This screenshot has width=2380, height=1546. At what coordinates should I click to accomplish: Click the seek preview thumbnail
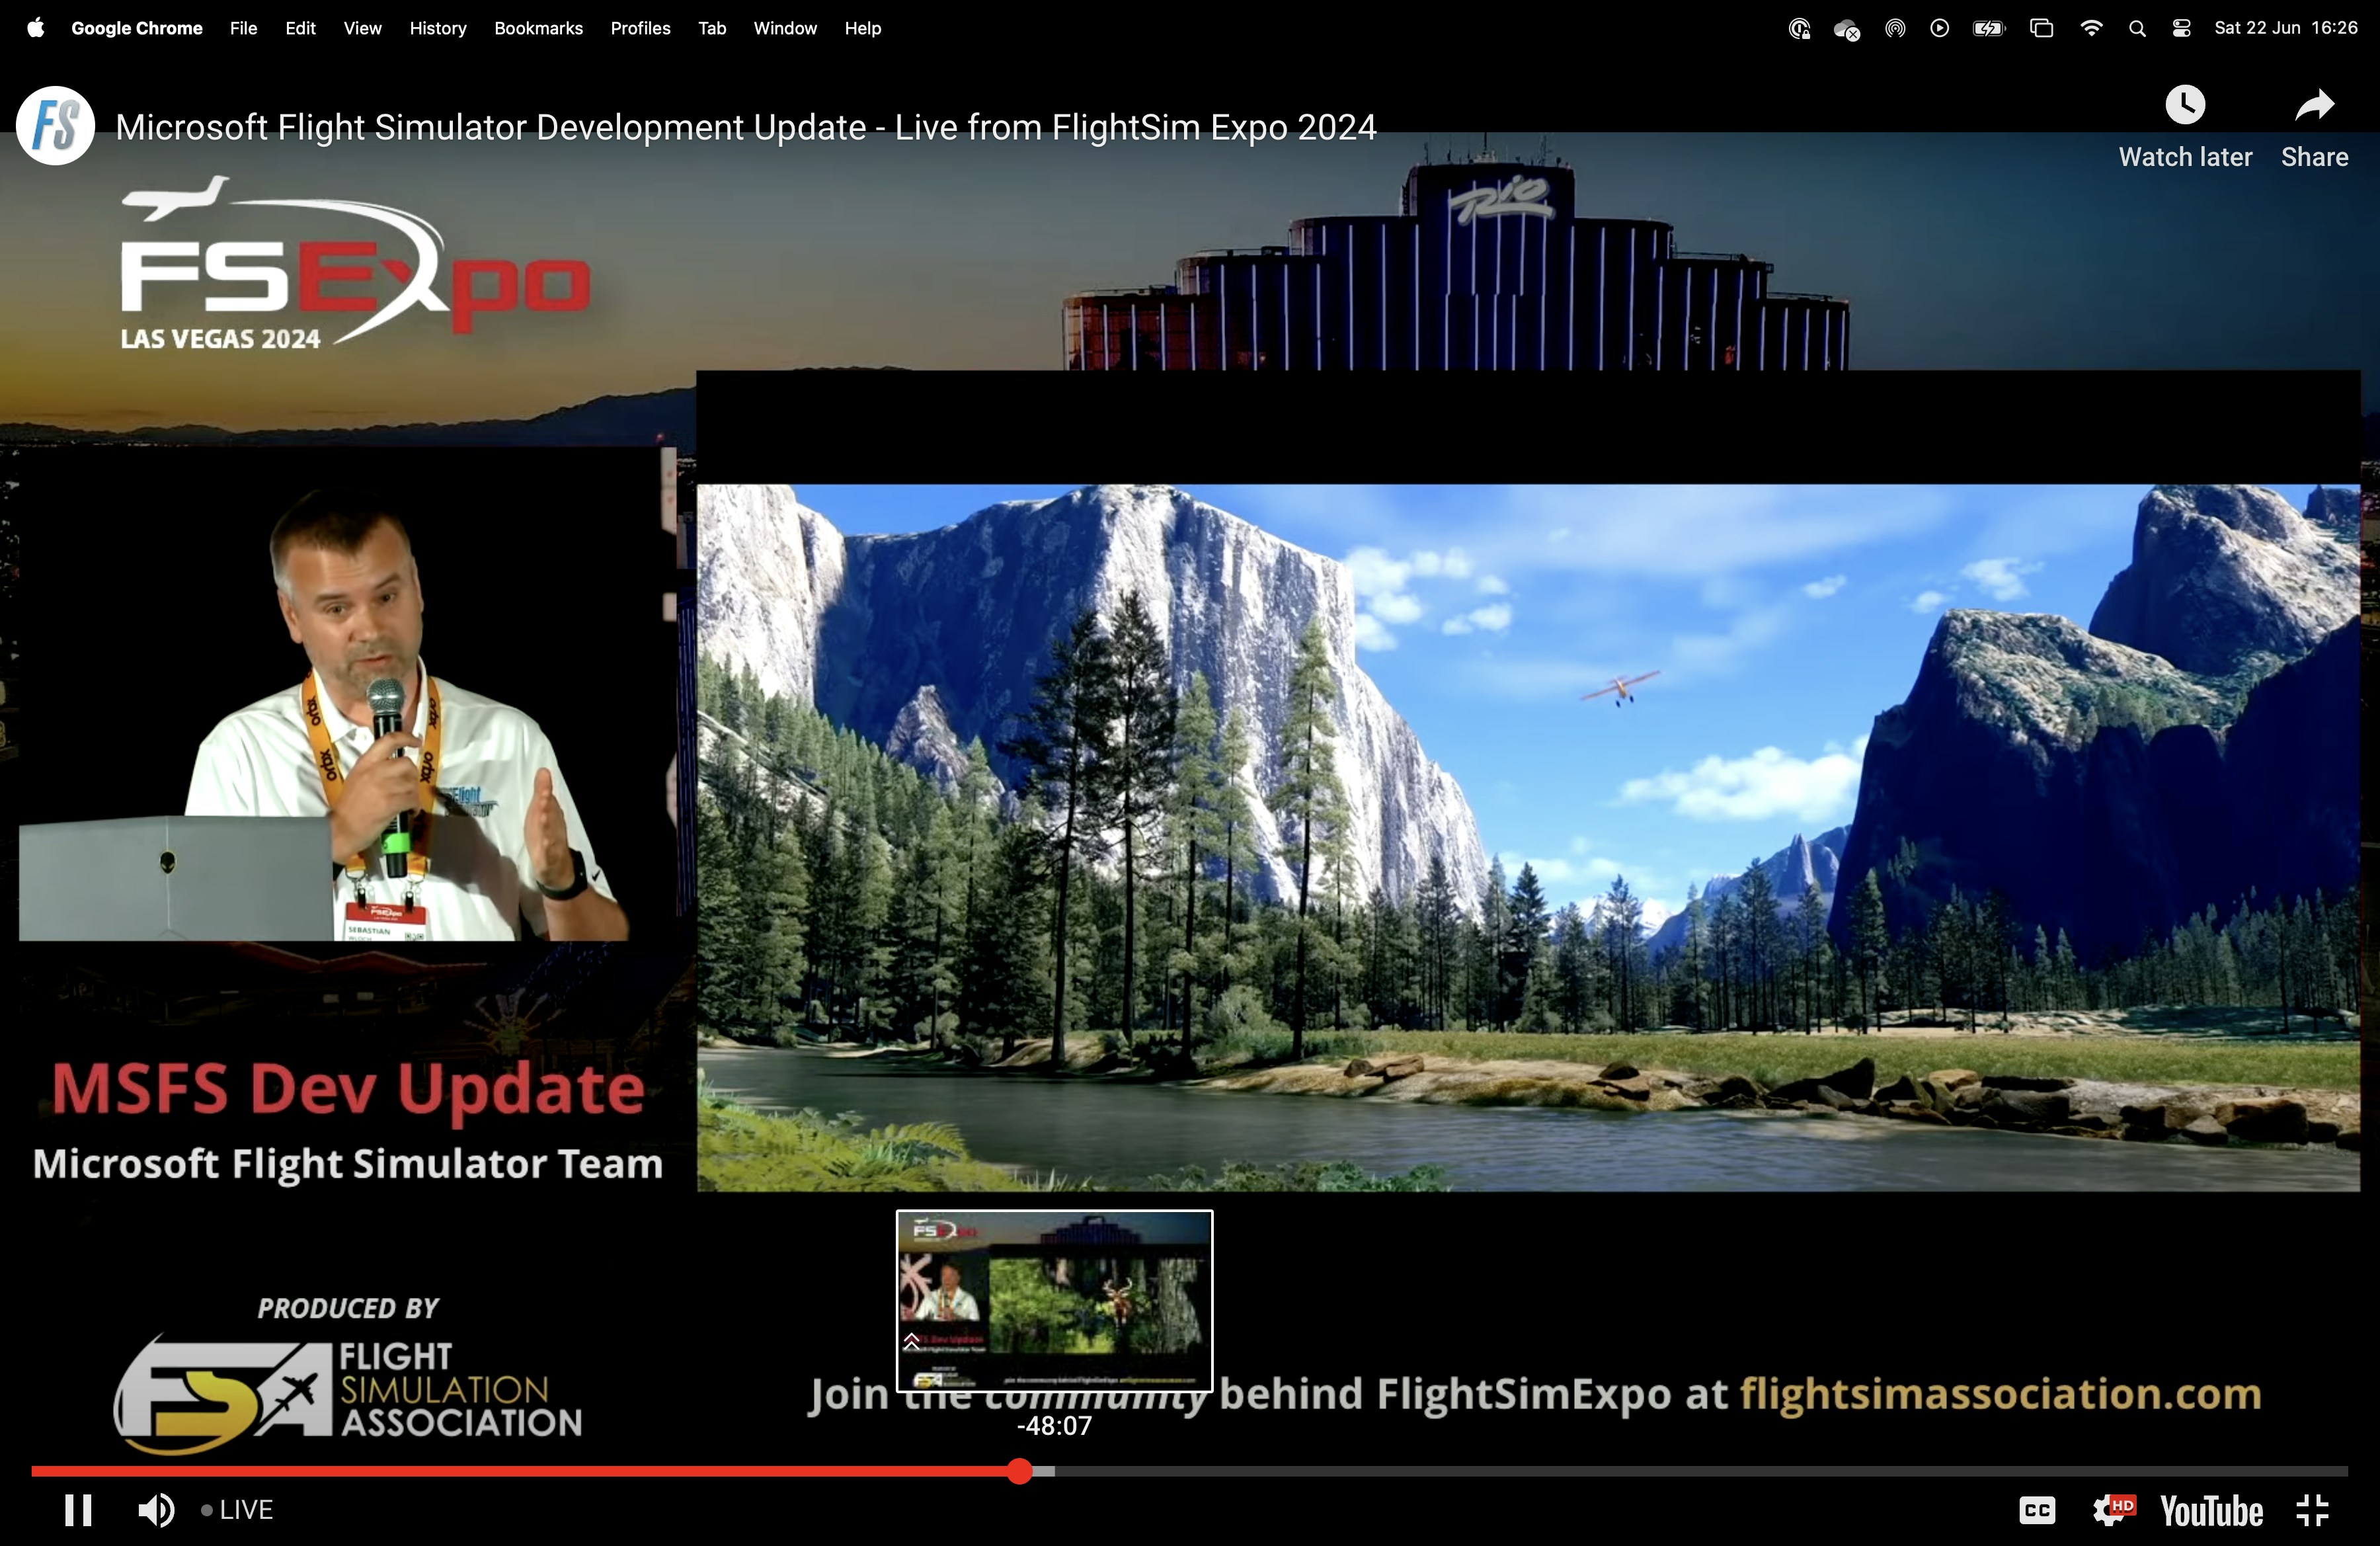[x=1054, y=1300]
